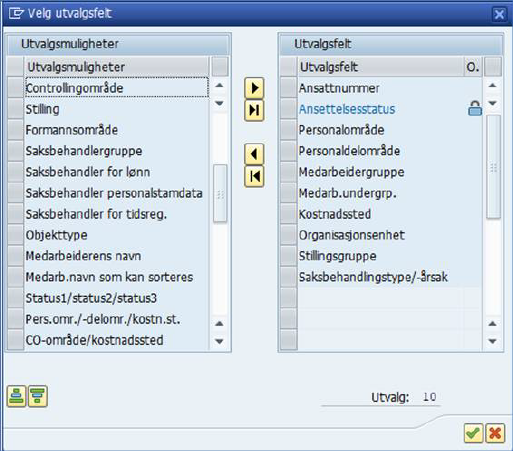Open column settings of Utvalgsfelt table

coord(493,67)
